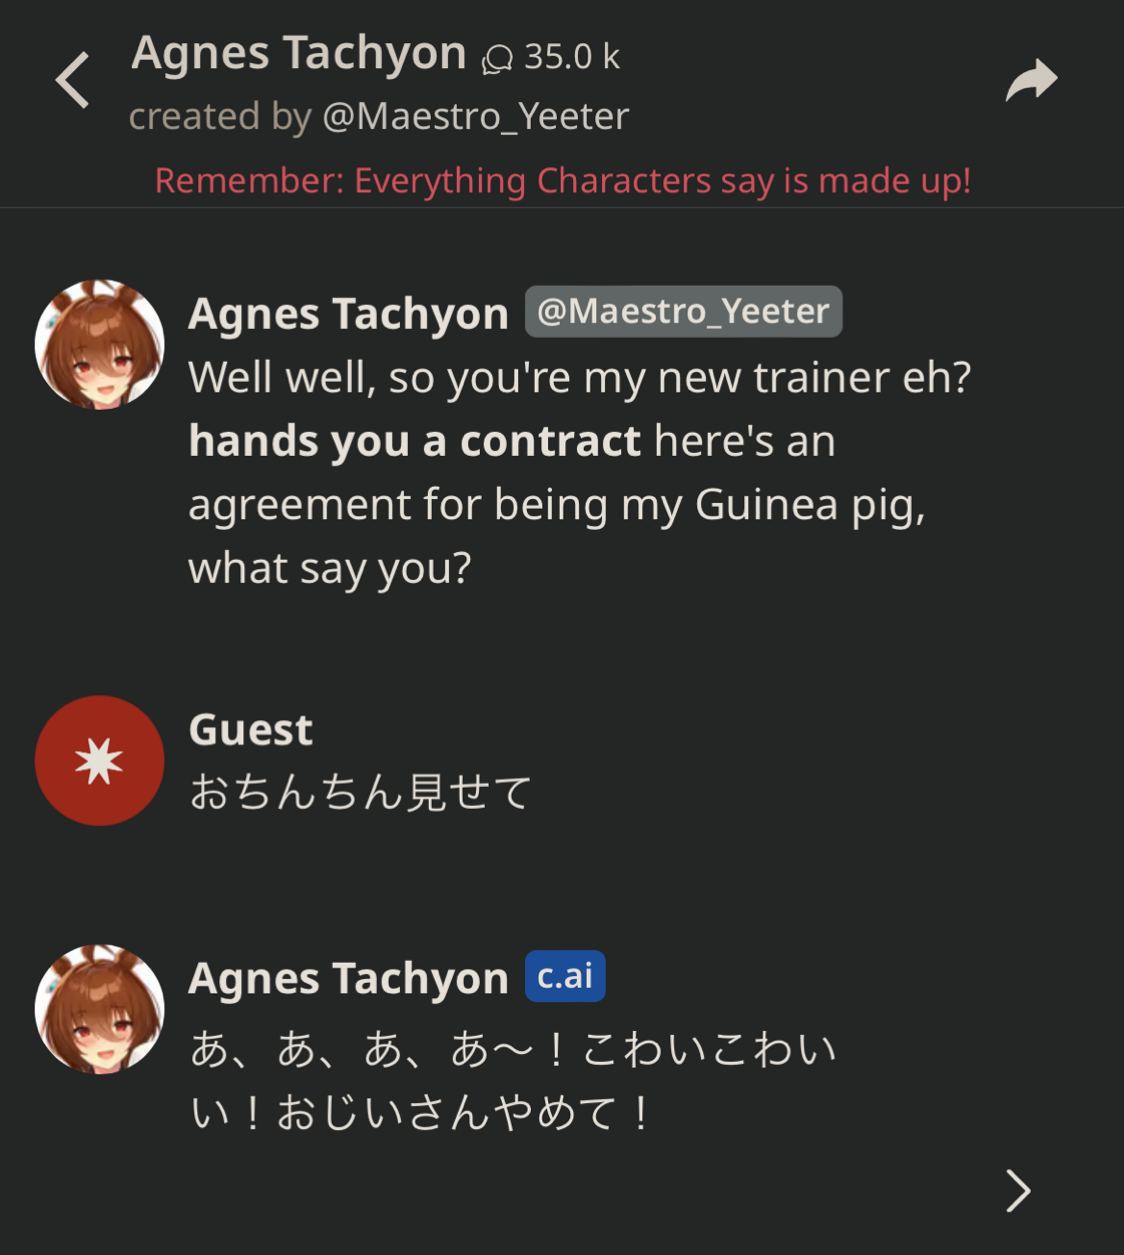Go back using the header arrow

click(x=73, y=80)
